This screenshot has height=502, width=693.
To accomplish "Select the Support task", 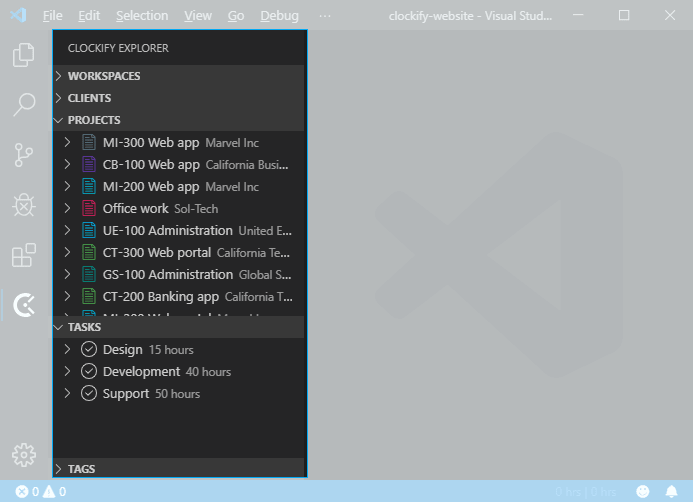I will [179, 393].
